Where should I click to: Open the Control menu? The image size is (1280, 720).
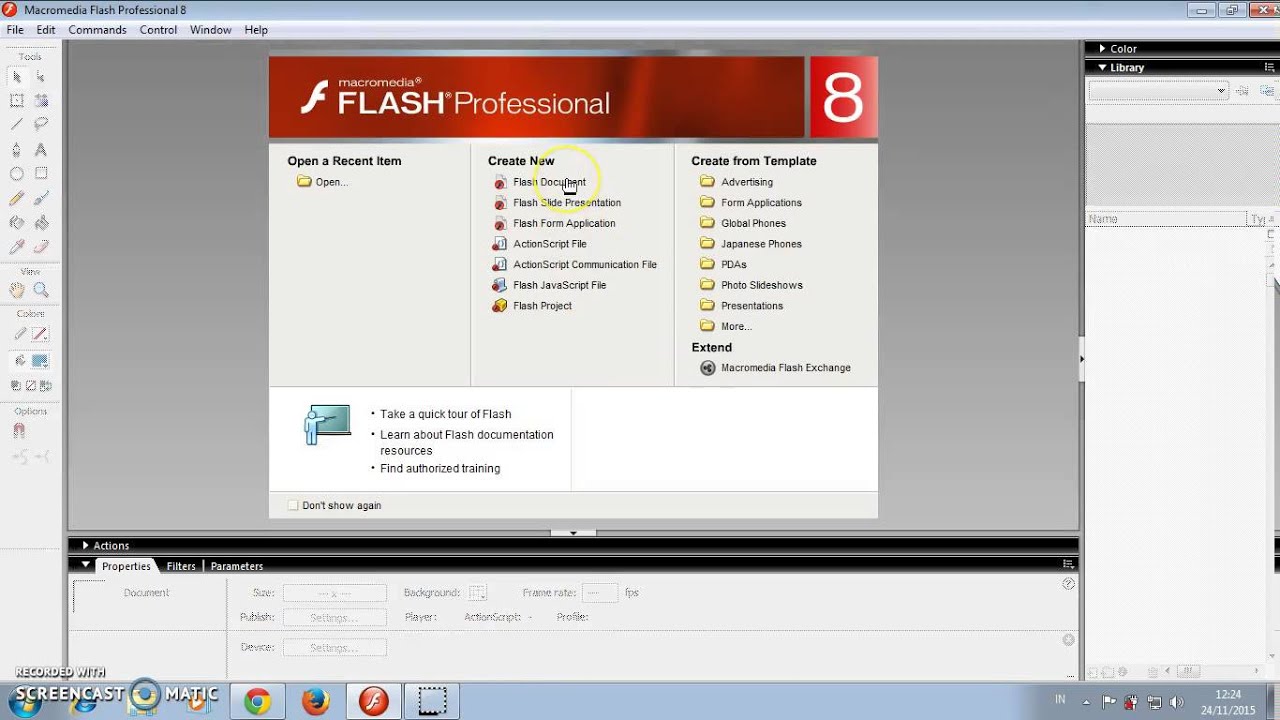pyautogui.click(x=158, y=30)
